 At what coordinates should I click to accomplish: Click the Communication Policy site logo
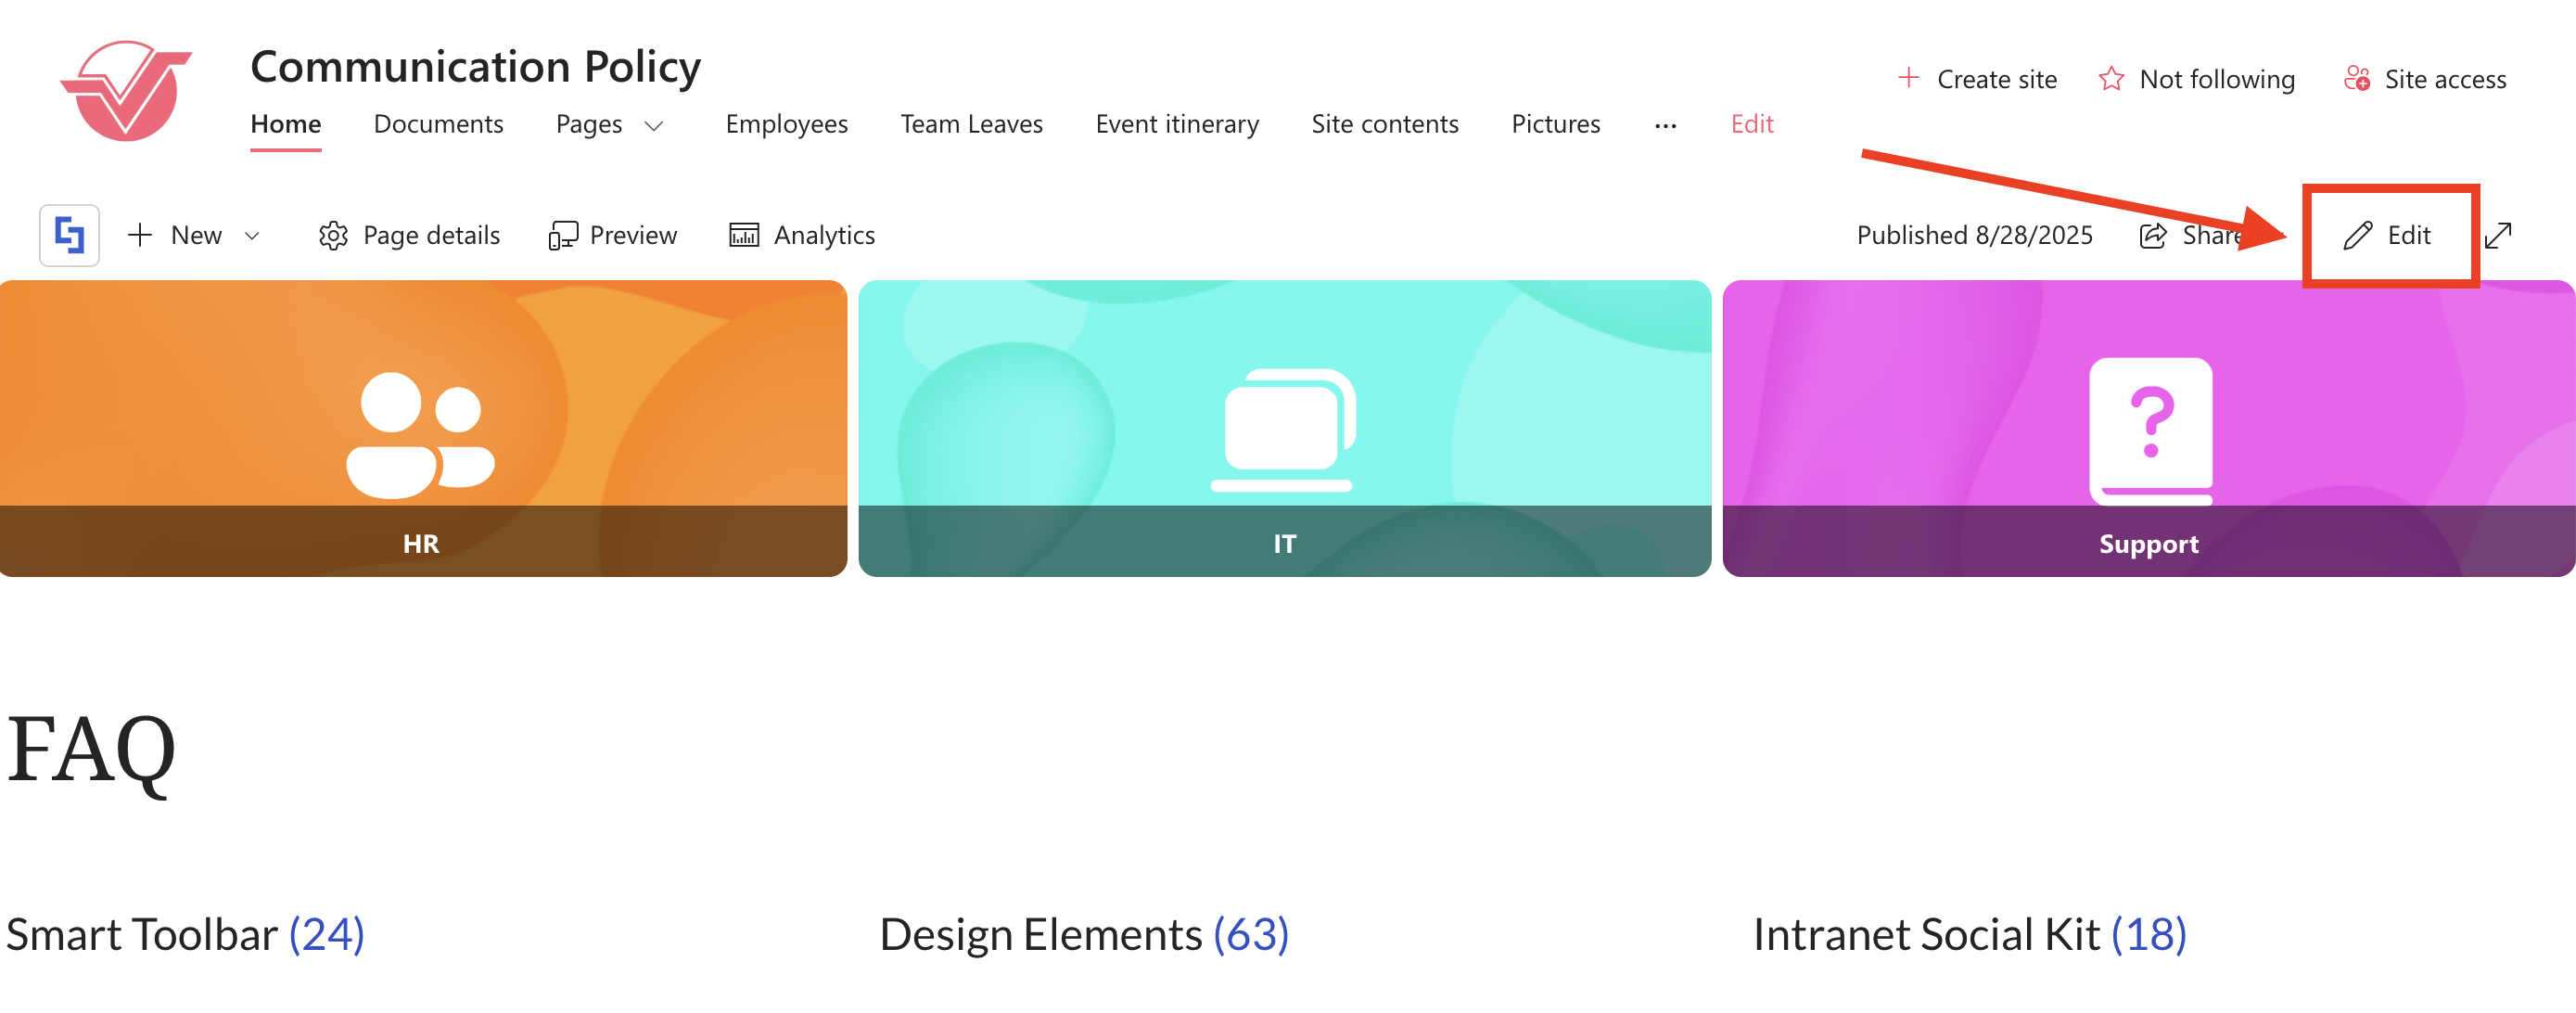click(x=126, y=90)
